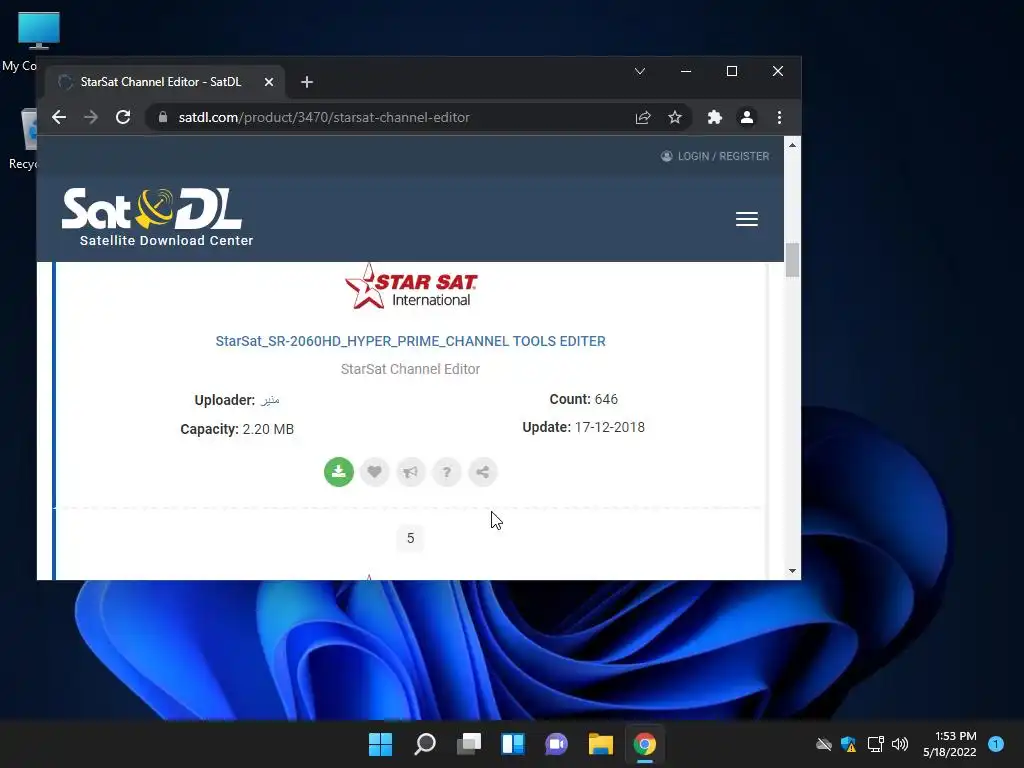Click the scrollbar up arrow
The height and width of the screenshot is (768, 1024).
[x=792, y=145]
